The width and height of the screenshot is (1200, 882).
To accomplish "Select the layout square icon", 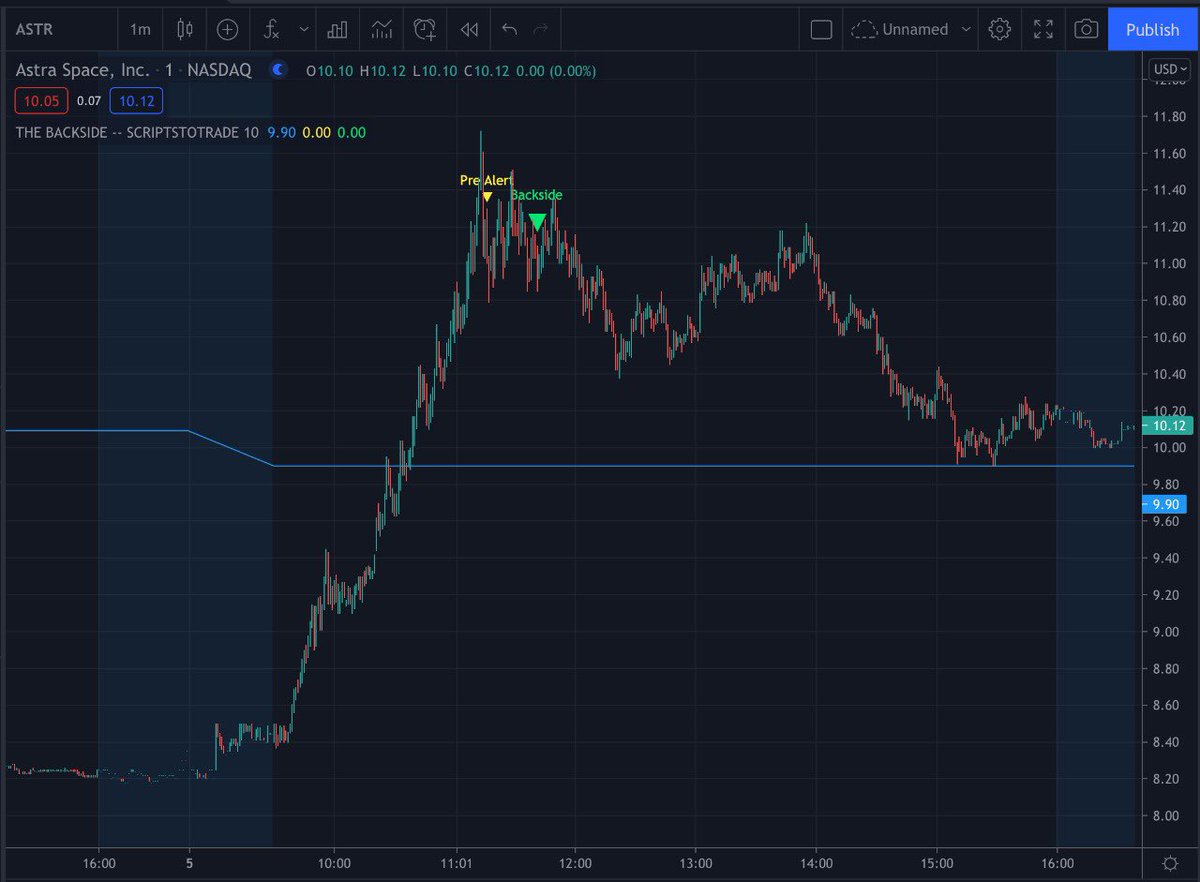I will [x=821, y=29].
